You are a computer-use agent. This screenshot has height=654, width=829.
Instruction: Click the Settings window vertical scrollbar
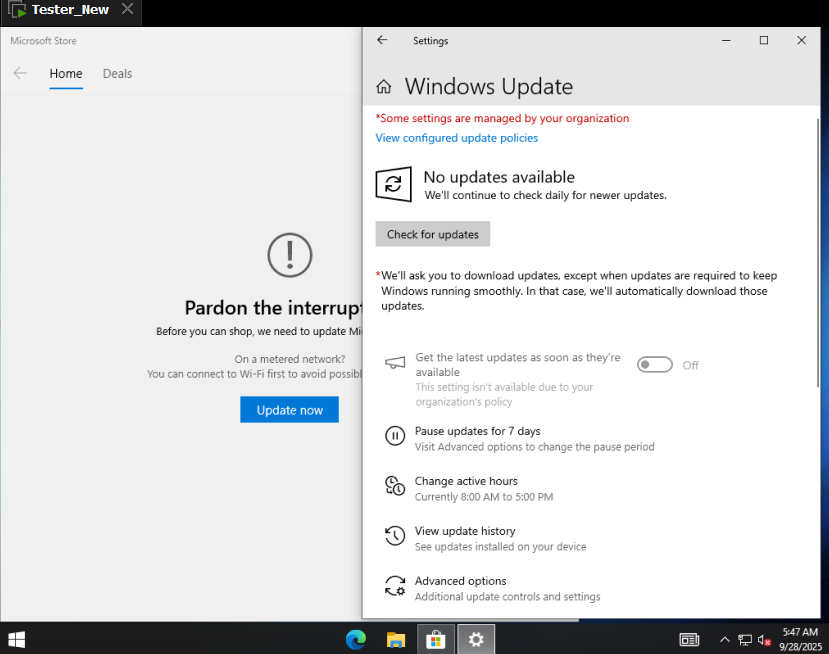click(x=817, y=252)
